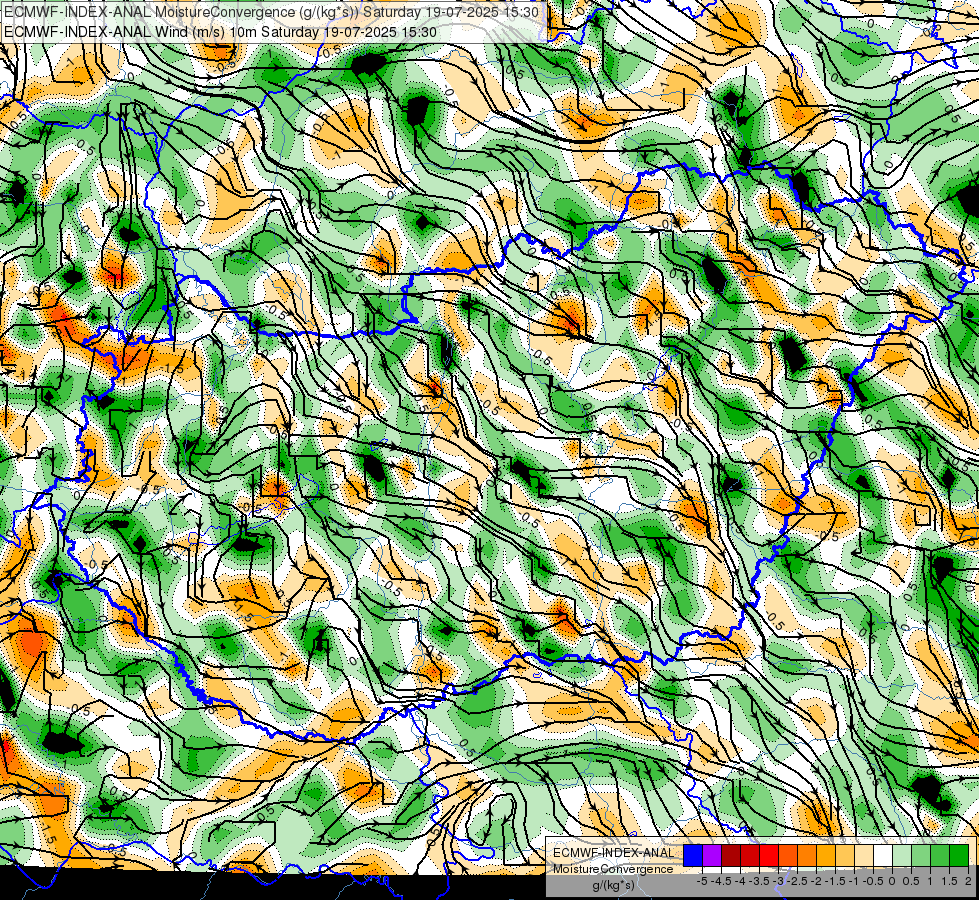Click the MoistureConvergence title line at top
The width and height of the screenshot is (979, 900).
click(271, 11)
